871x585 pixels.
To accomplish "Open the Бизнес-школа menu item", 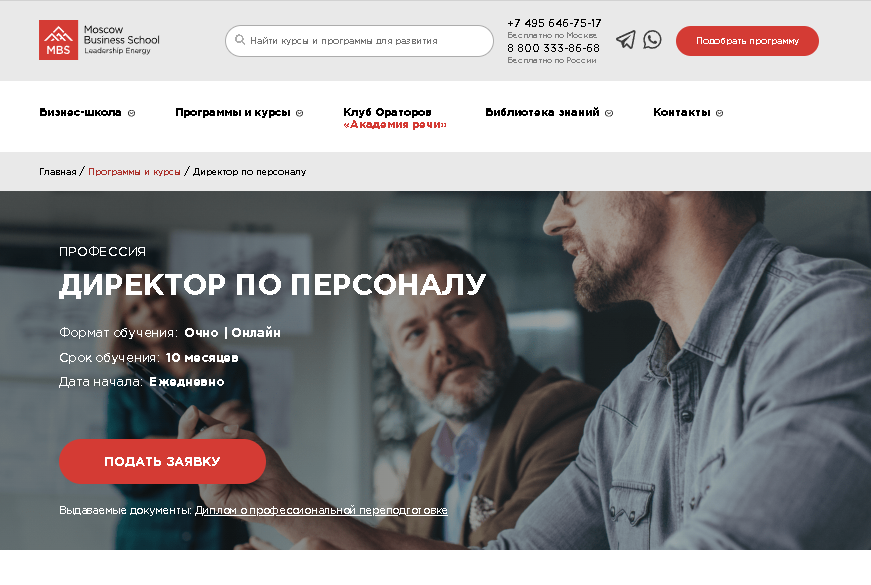I will coord(80,112).
